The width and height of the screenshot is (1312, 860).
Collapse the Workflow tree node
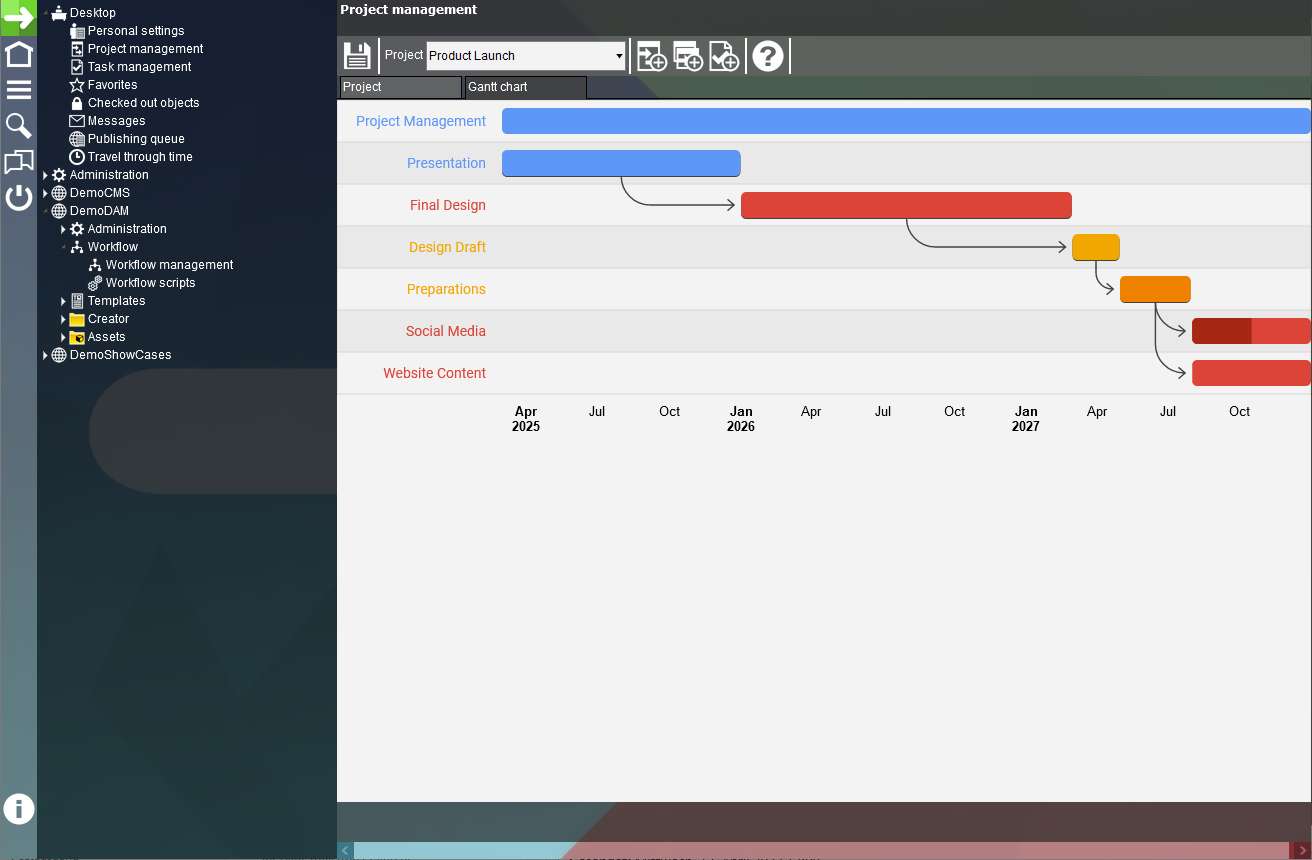[62, 247]
